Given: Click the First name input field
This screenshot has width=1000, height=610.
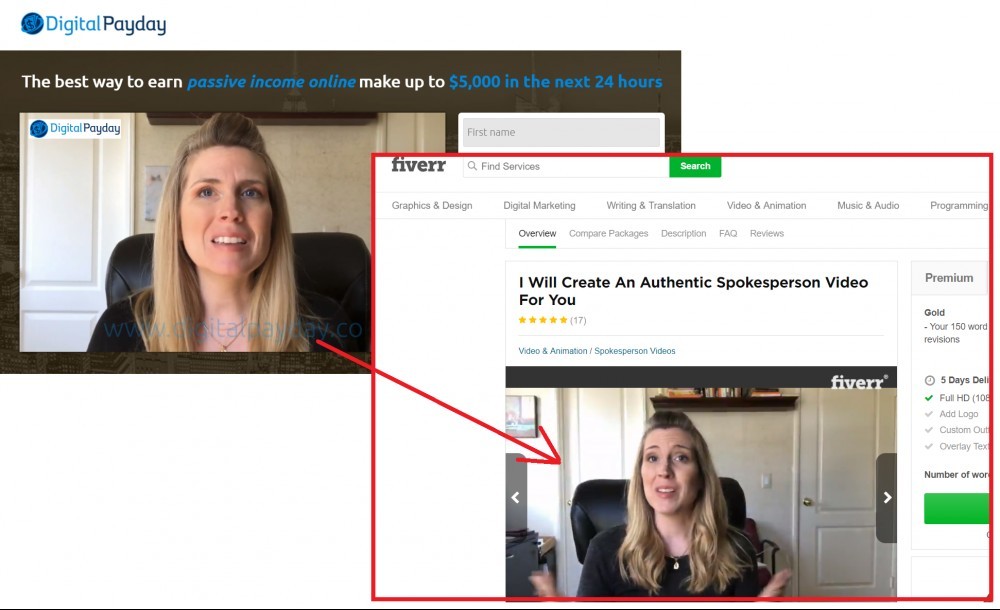Looking at the screenshot, I should [561, 132].
